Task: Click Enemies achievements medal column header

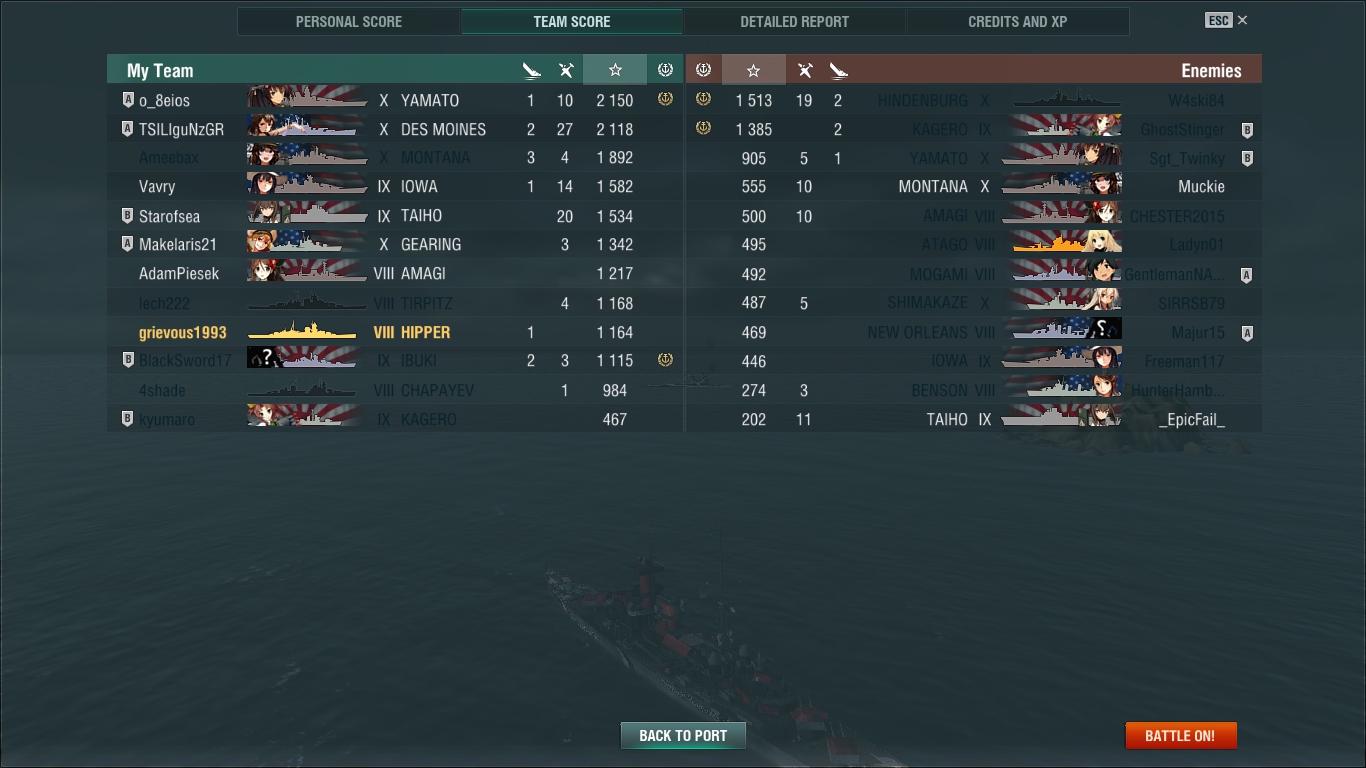Action: 703,70
